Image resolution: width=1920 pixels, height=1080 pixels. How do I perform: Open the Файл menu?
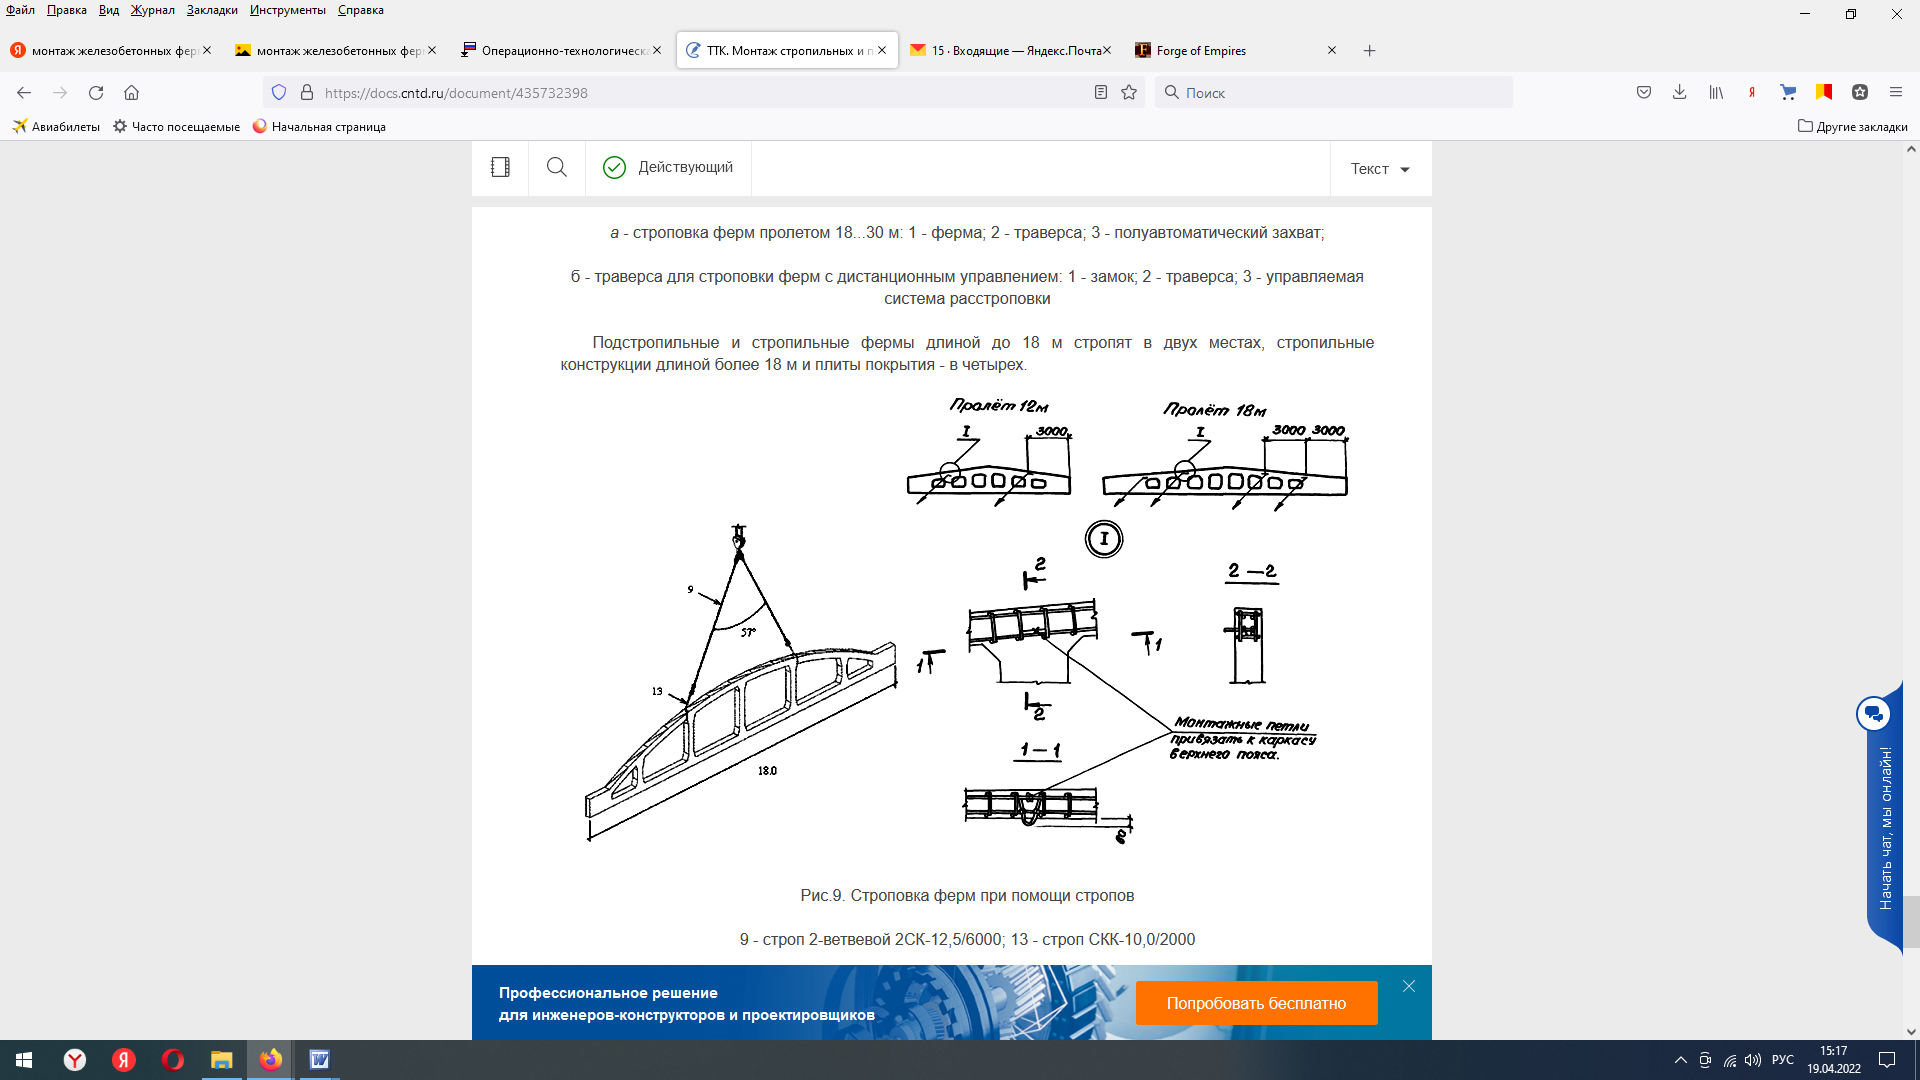(x=20, y=10)
